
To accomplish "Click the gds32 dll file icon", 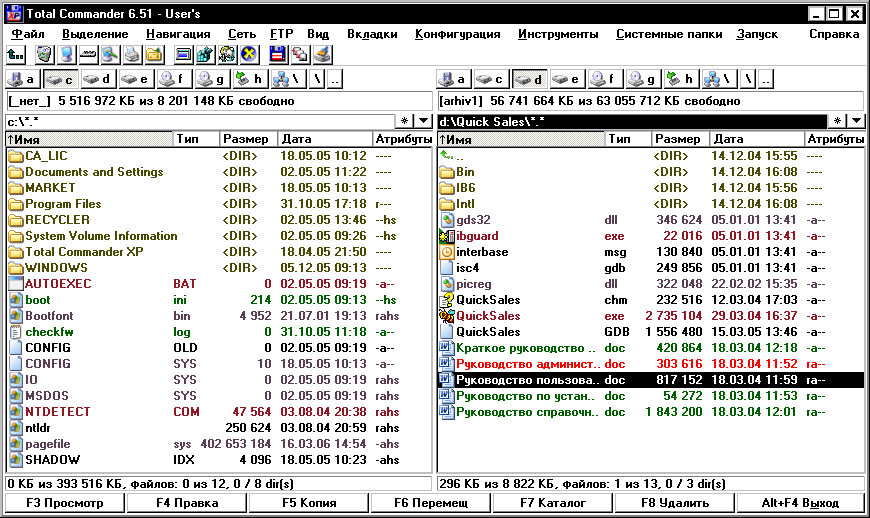I will 447,220.
